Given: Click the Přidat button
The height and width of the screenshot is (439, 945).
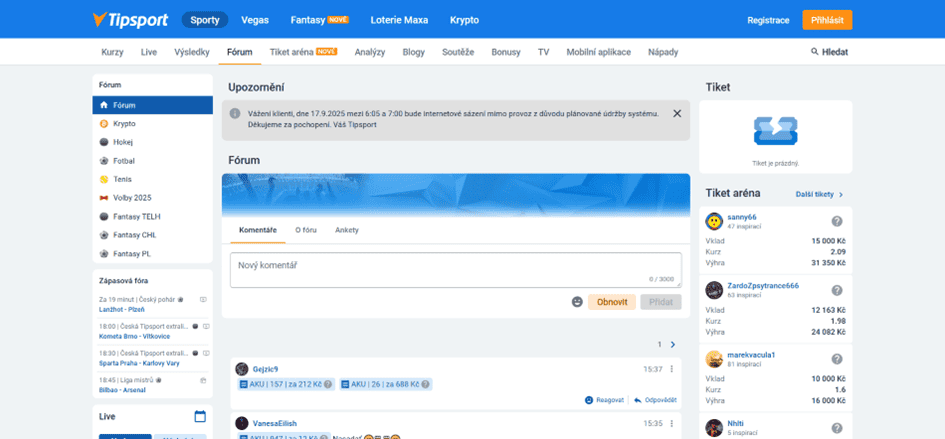Looking at the screenshot, I should click(661, 302).
